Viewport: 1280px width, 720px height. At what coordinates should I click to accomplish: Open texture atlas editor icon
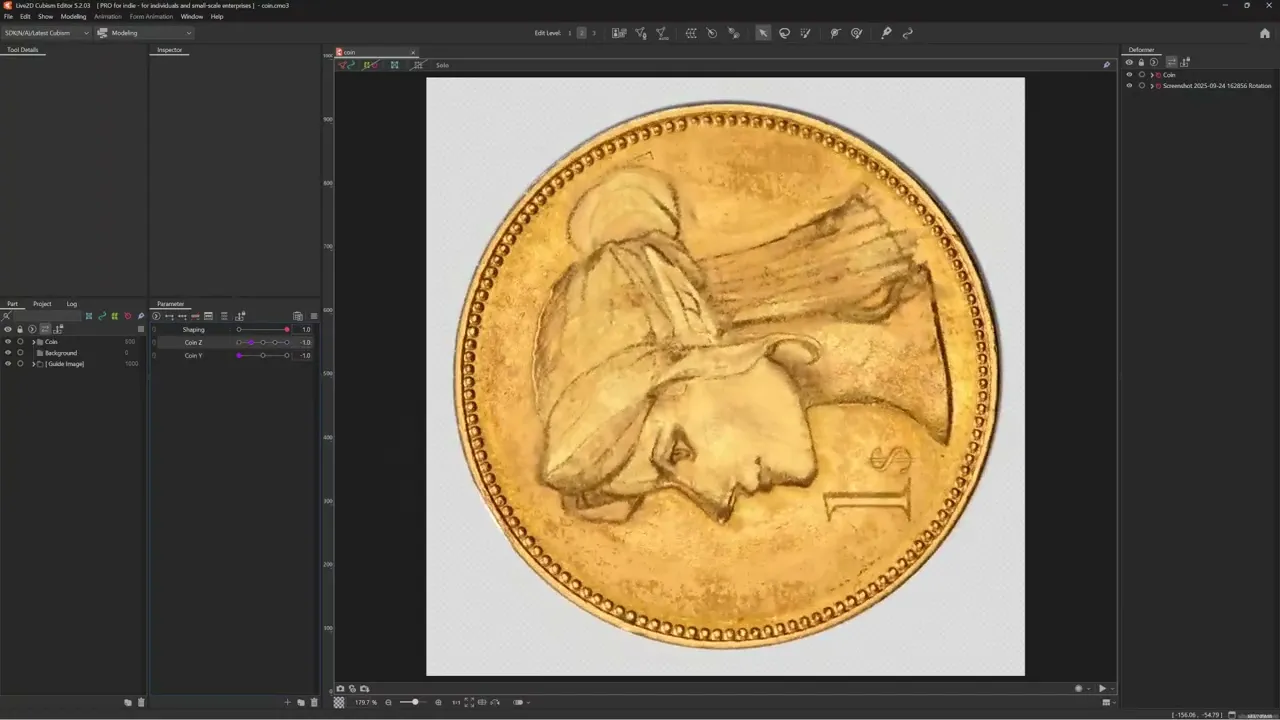point(619,33)
